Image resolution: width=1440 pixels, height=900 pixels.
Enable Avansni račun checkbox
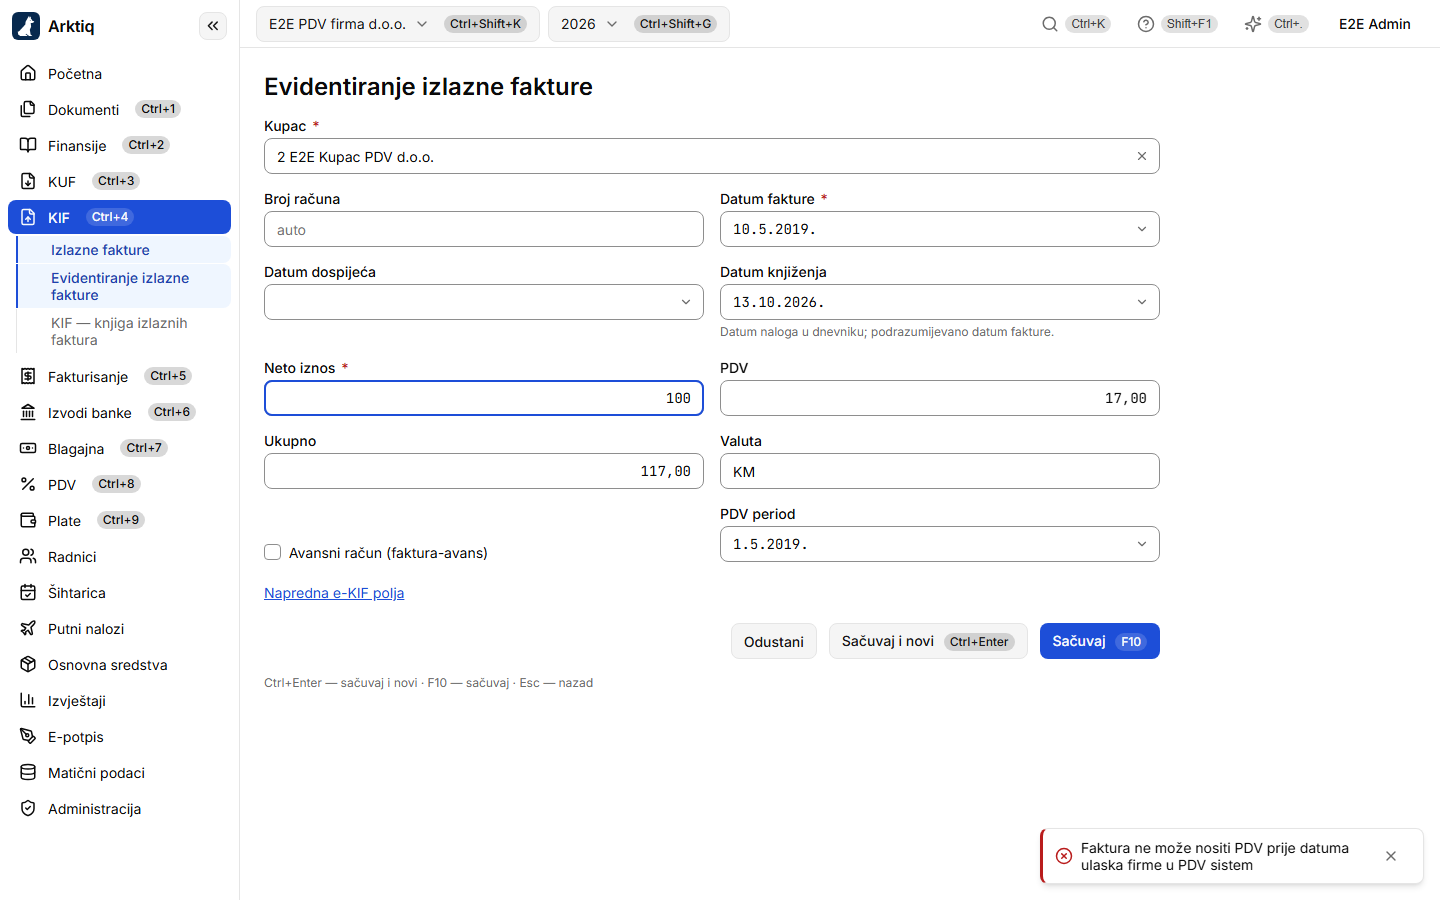click(x=272, y=552)
